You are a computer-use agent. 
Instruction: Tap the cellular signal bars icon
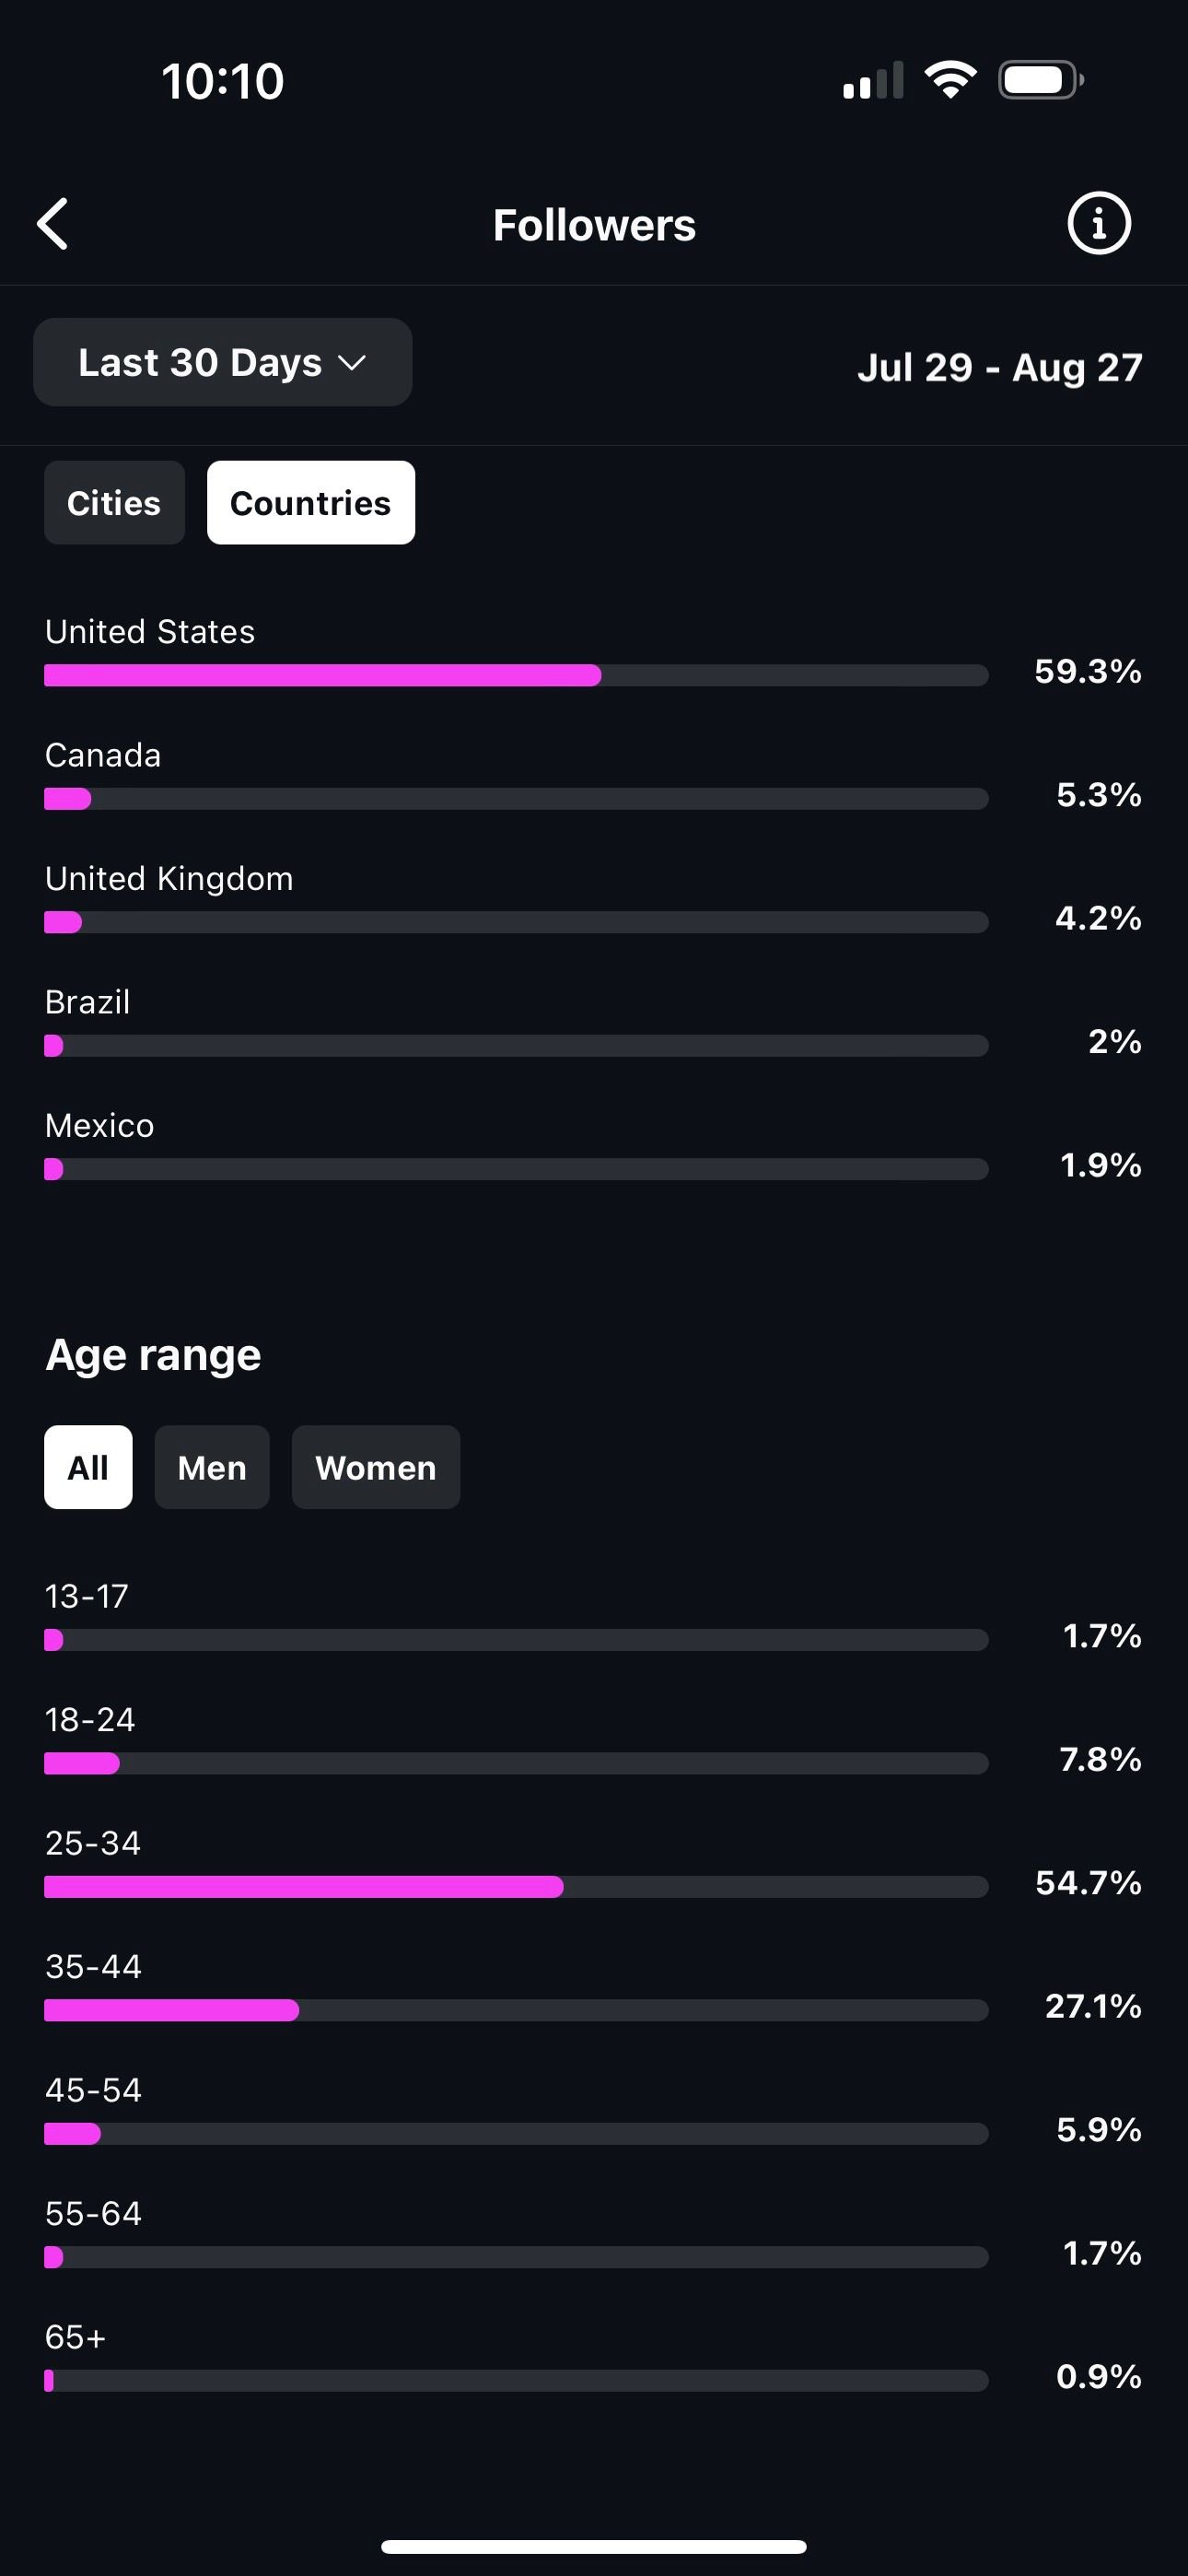[873, 80]
